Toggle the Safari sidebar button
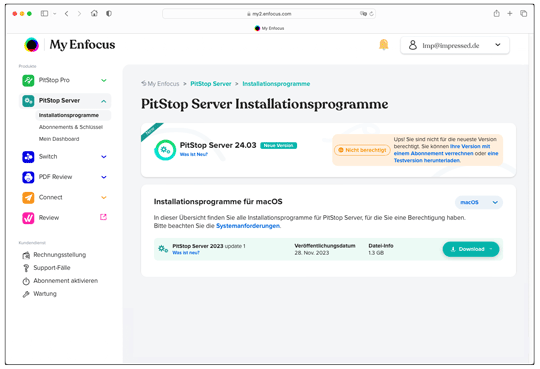The image size is (540, 369). [x=44, y=13]
